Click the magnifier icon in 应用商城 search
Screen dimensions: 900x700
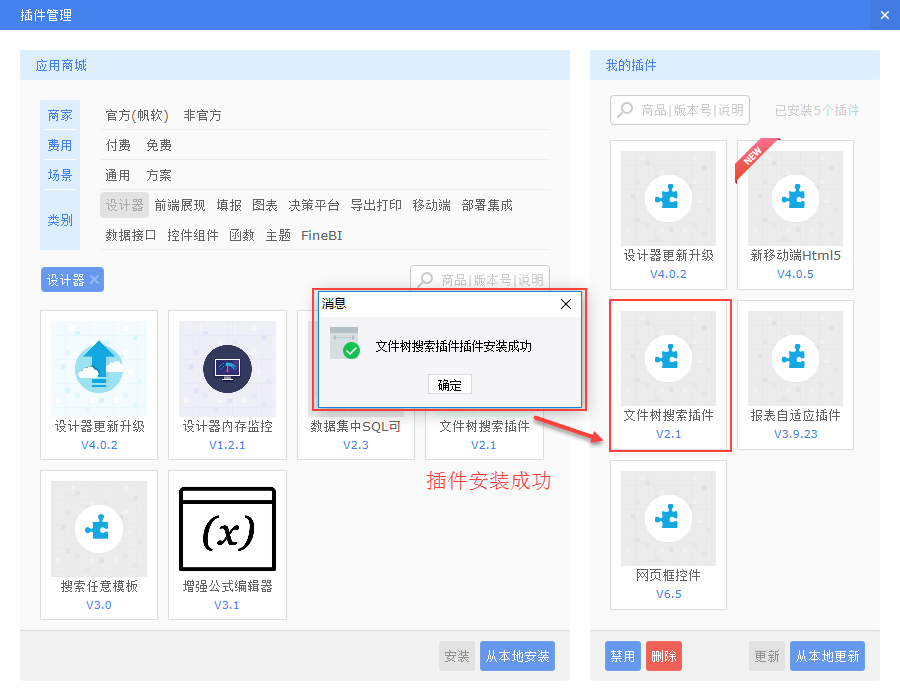tap(425, 279)
